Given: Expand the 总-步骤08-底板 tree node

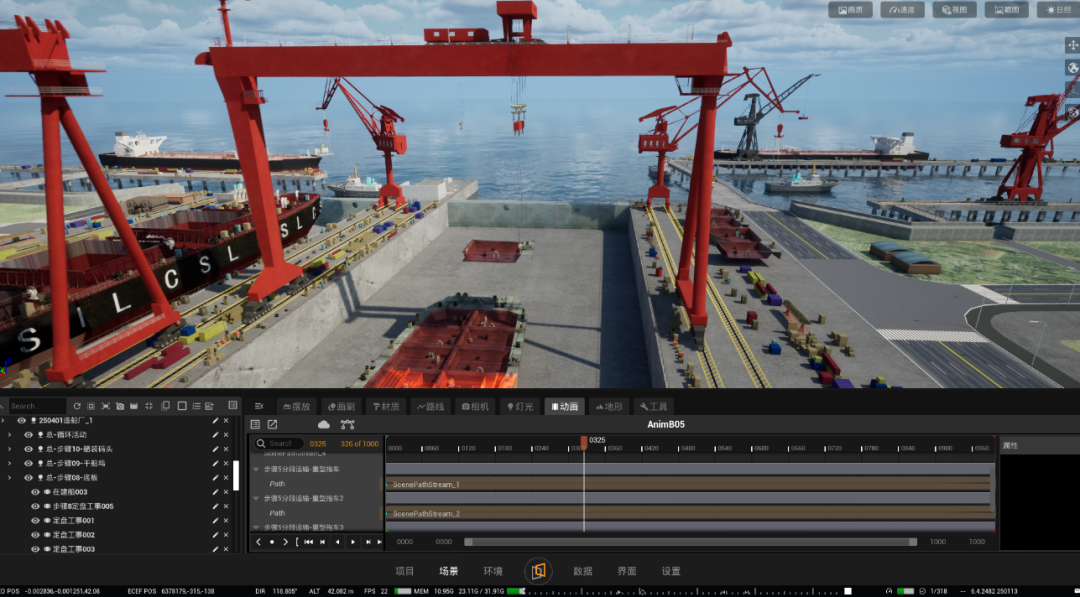Looking at the screenshot, I should (9, 478).
